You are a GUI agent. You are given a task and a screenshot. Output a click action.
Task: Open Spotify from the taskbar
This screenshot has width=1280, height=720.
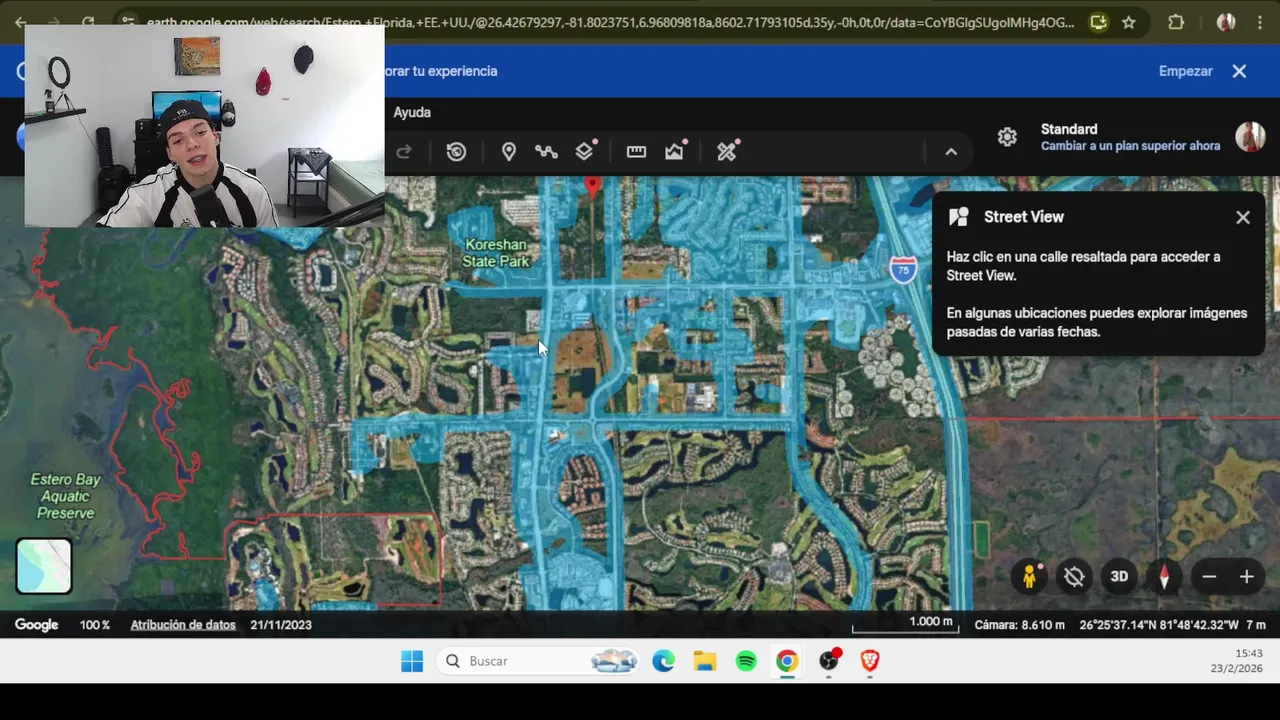pyautogui.click(x=746, y=661)
